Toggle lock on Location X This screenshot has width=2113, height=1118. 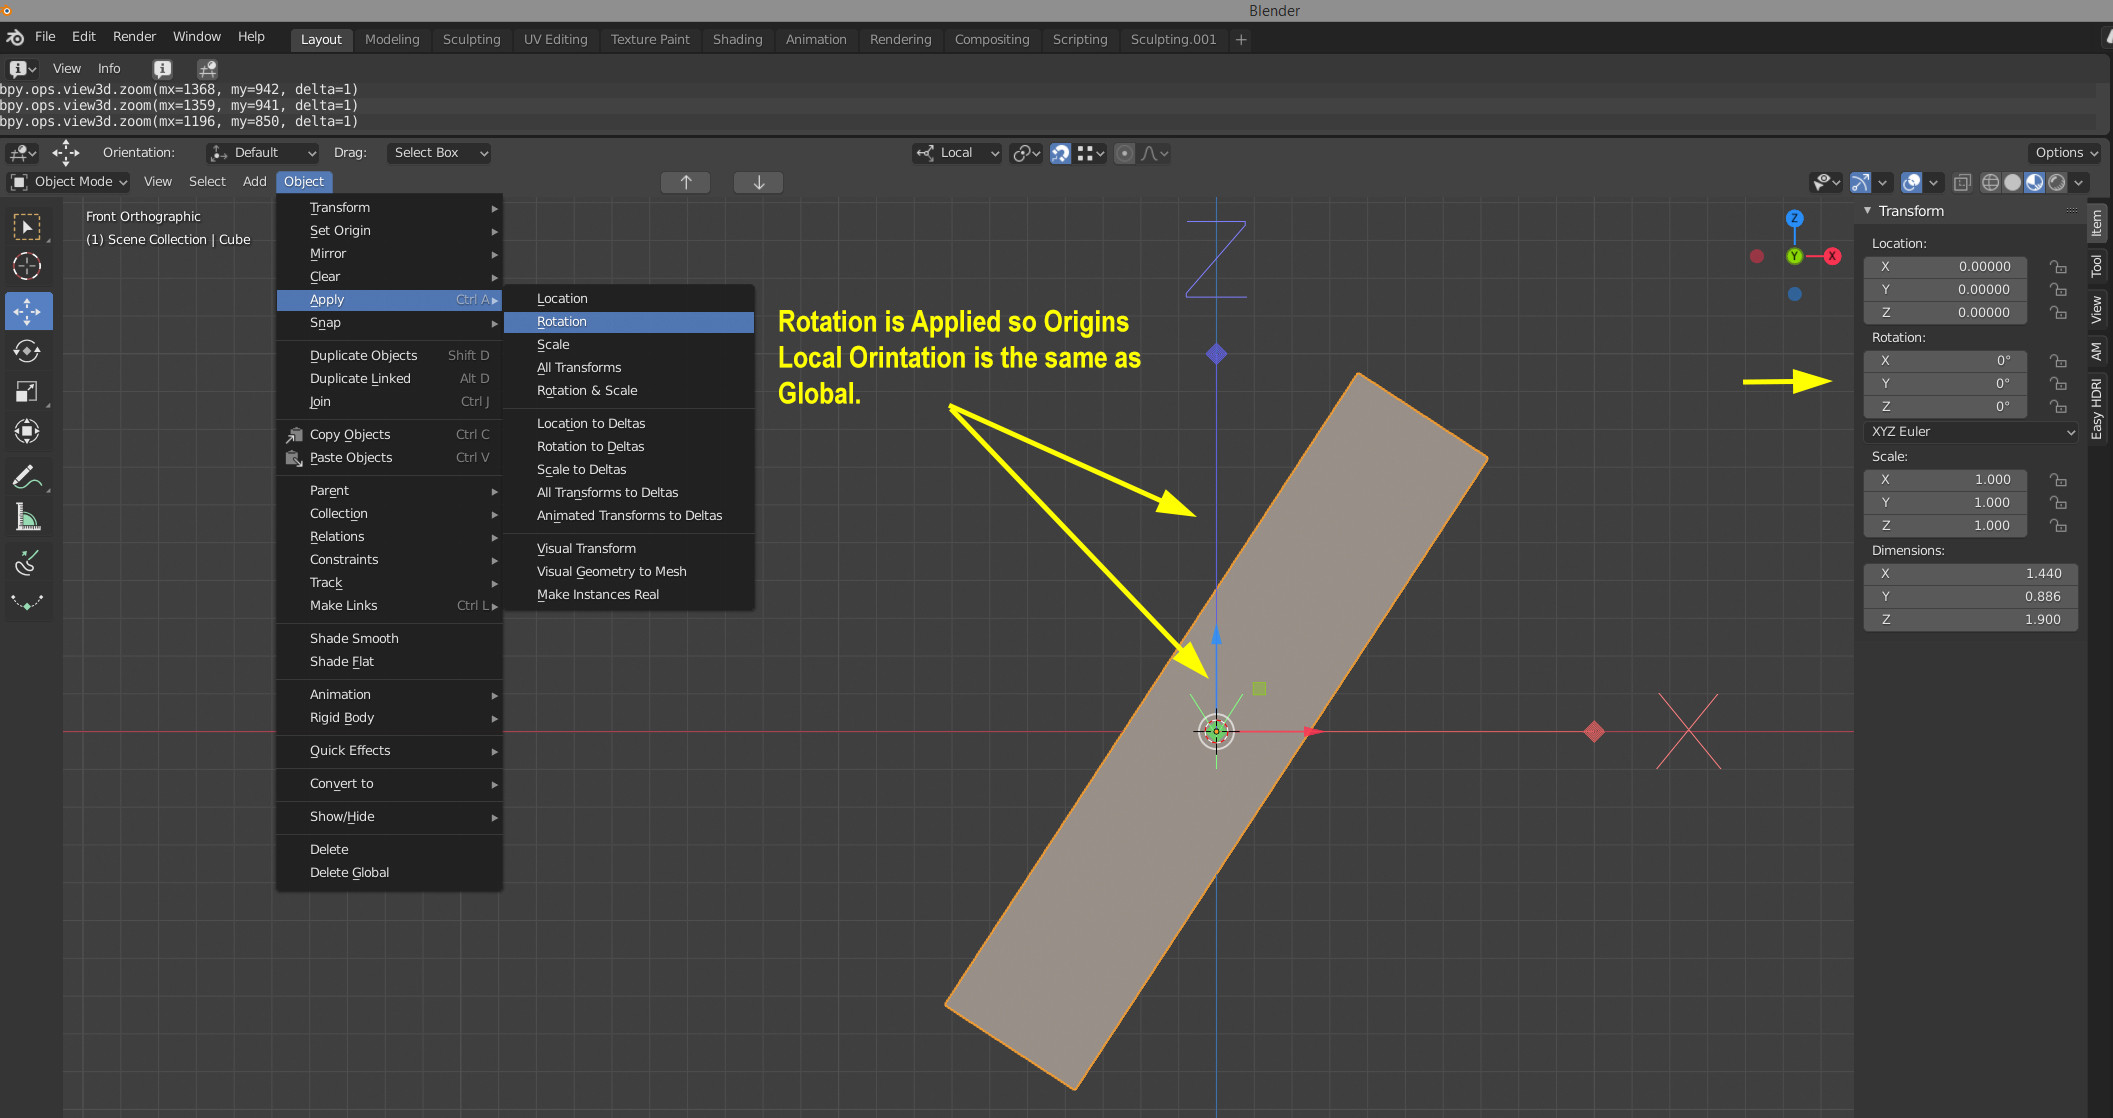coord(2058,267)
